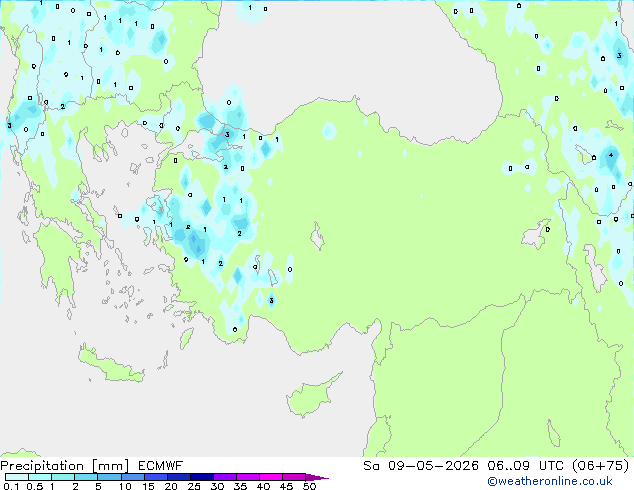Click the value 4 precipitation marker in east
This screenshot has height=490, width=634.
[611, 155]
